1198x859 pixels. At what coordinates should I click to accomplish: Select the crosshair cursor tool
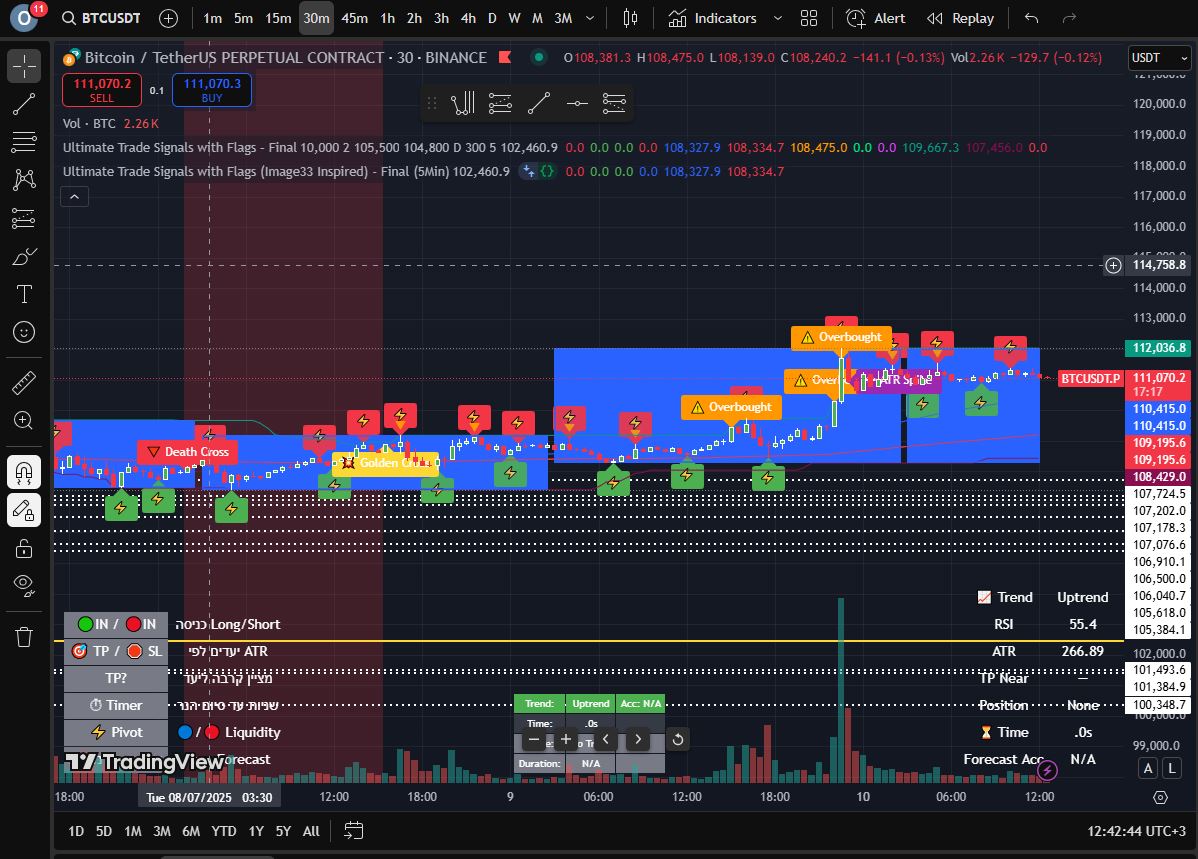pyautogui.click(x=24, y=66)
